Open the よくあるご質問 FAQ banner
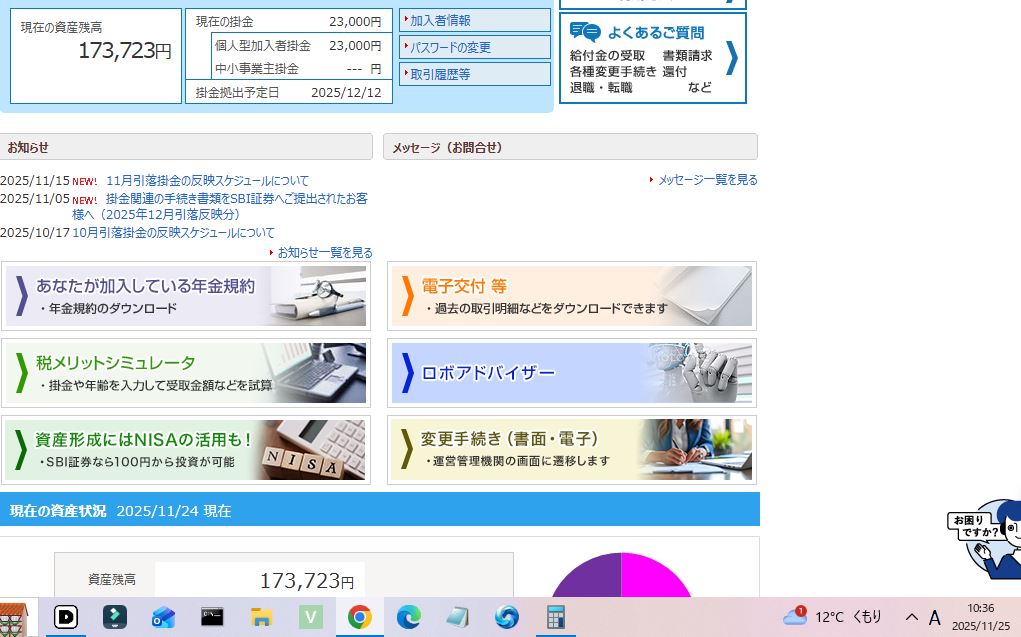 point(652,58)
